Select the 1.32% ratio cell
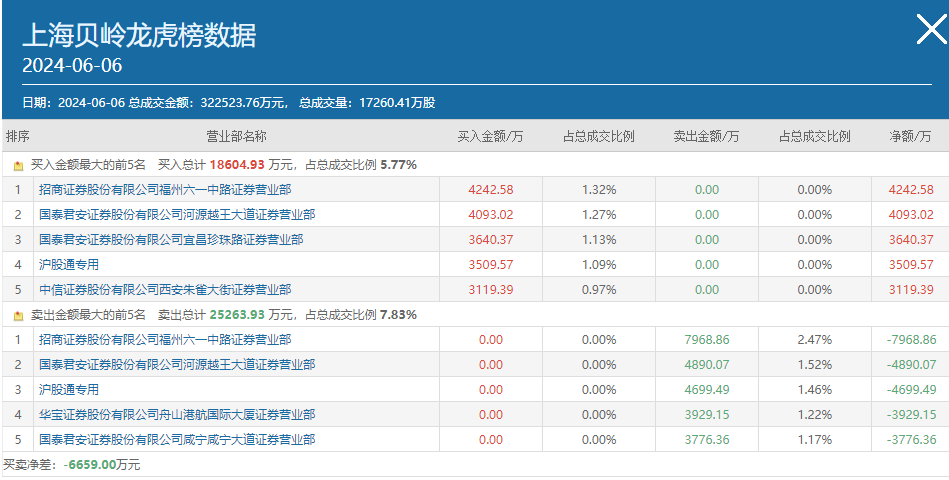949x480 pixels. 599,189
